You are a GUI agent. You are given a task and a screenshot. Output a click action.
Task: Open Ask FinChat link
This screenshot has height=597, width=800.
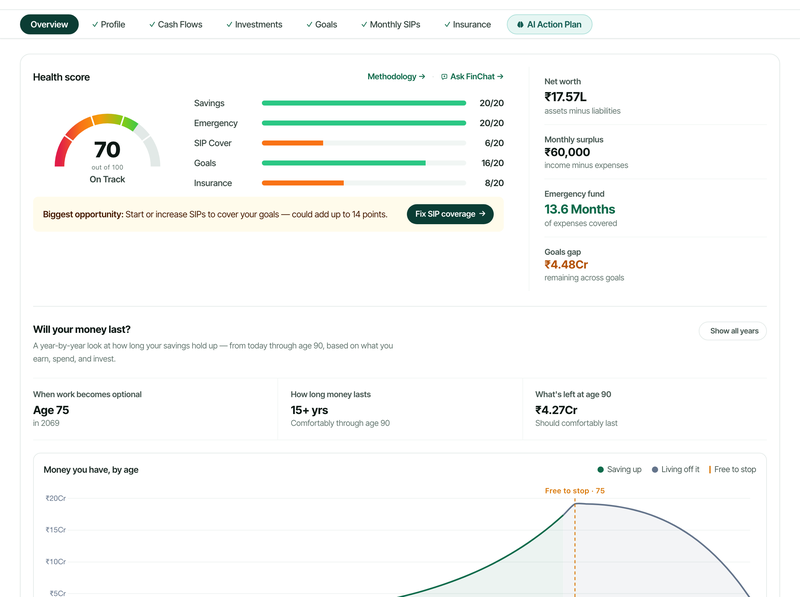pyautogui.click(x=472, y=77)
